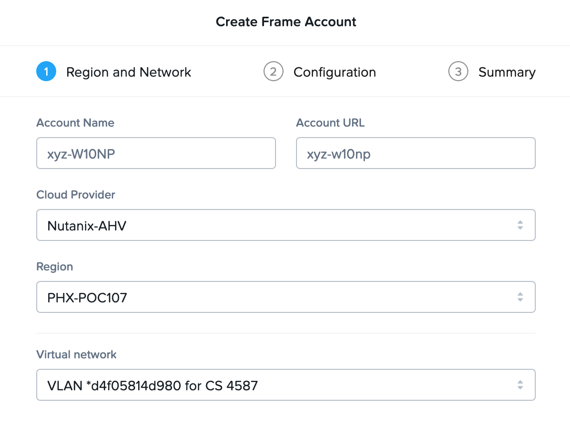The width and height of the screenshot is (570, 429).
Task: Click the up-down arrows on Cloud Provider select
Action: (520, 225)
